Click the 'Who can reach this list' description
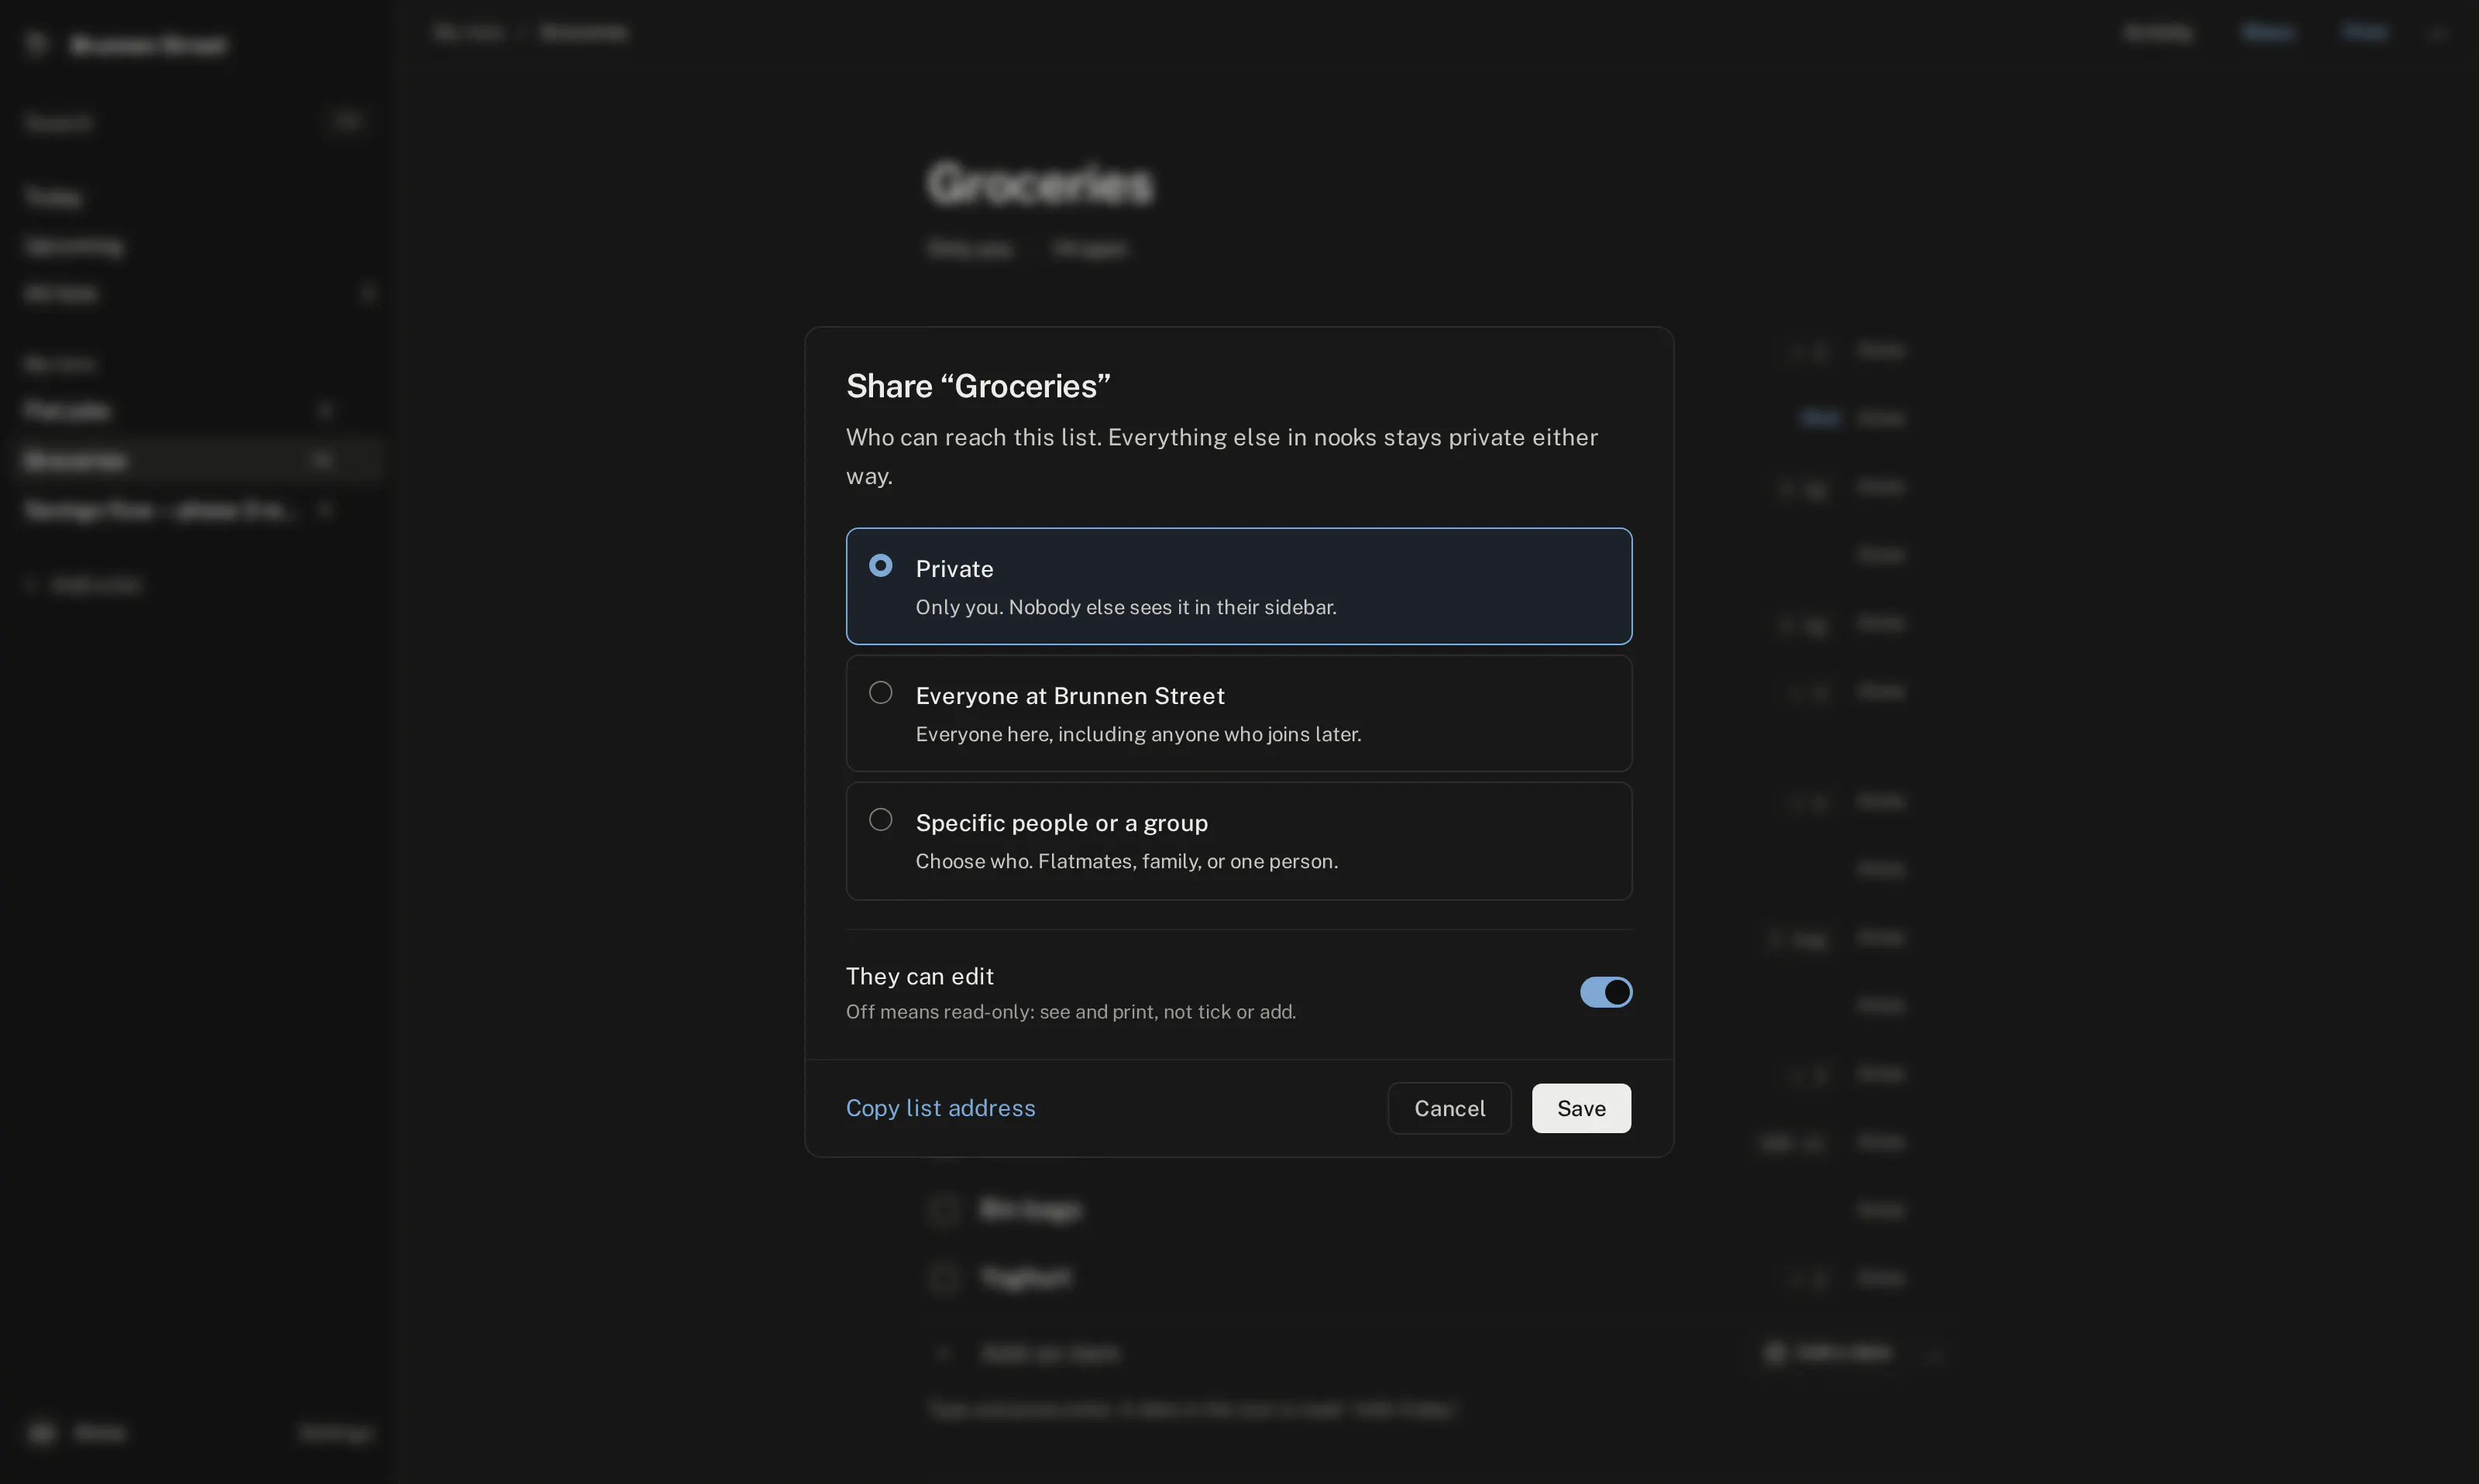 [1222, 456]
